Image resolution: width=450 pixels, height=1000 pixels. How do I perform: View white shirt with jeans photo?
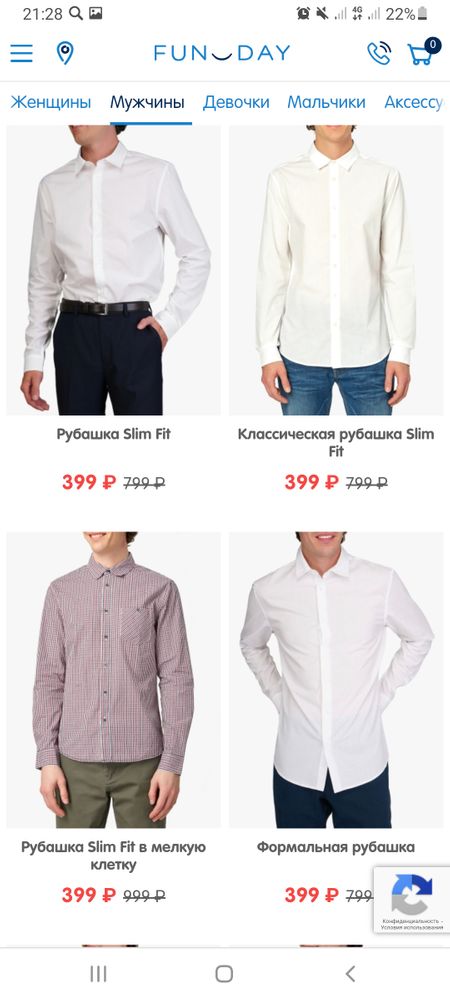point(336,270)
